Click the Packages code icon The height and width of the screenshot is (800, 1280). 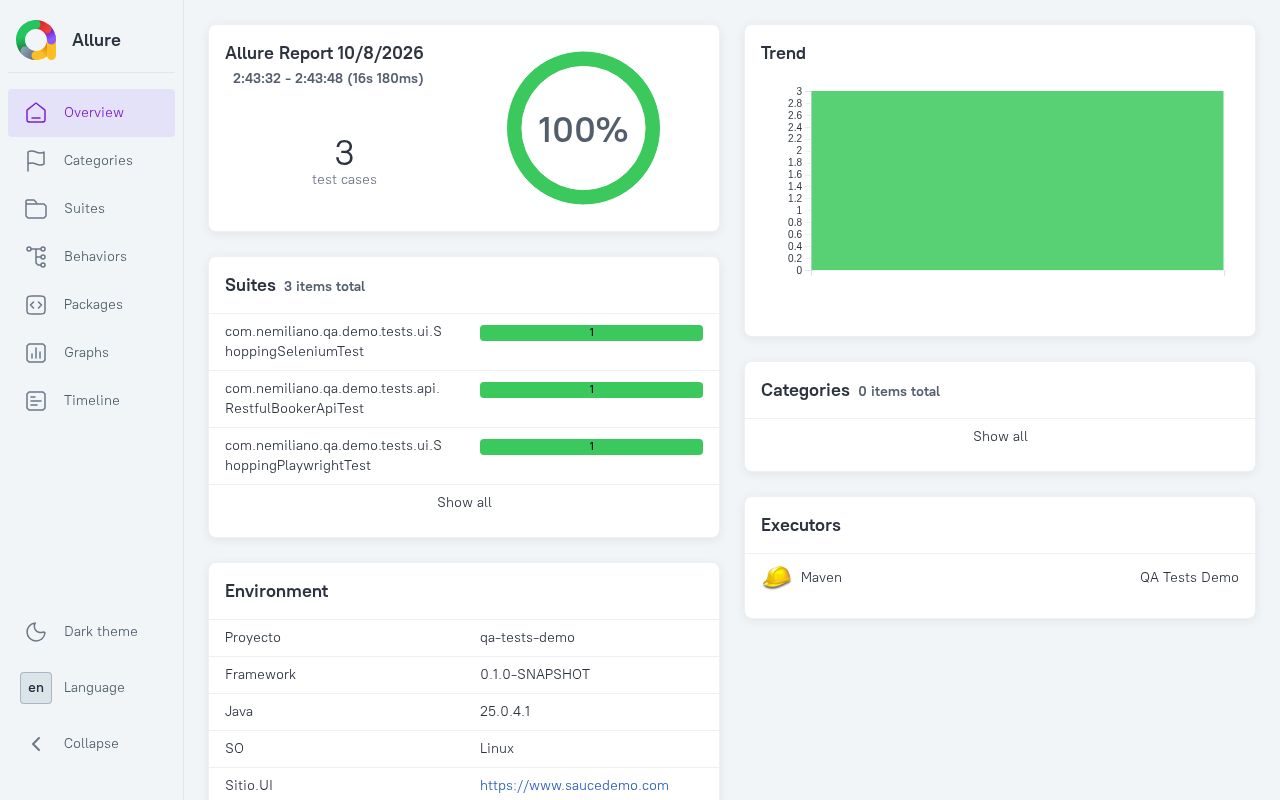pyautogui.click(x=36, y=305)
